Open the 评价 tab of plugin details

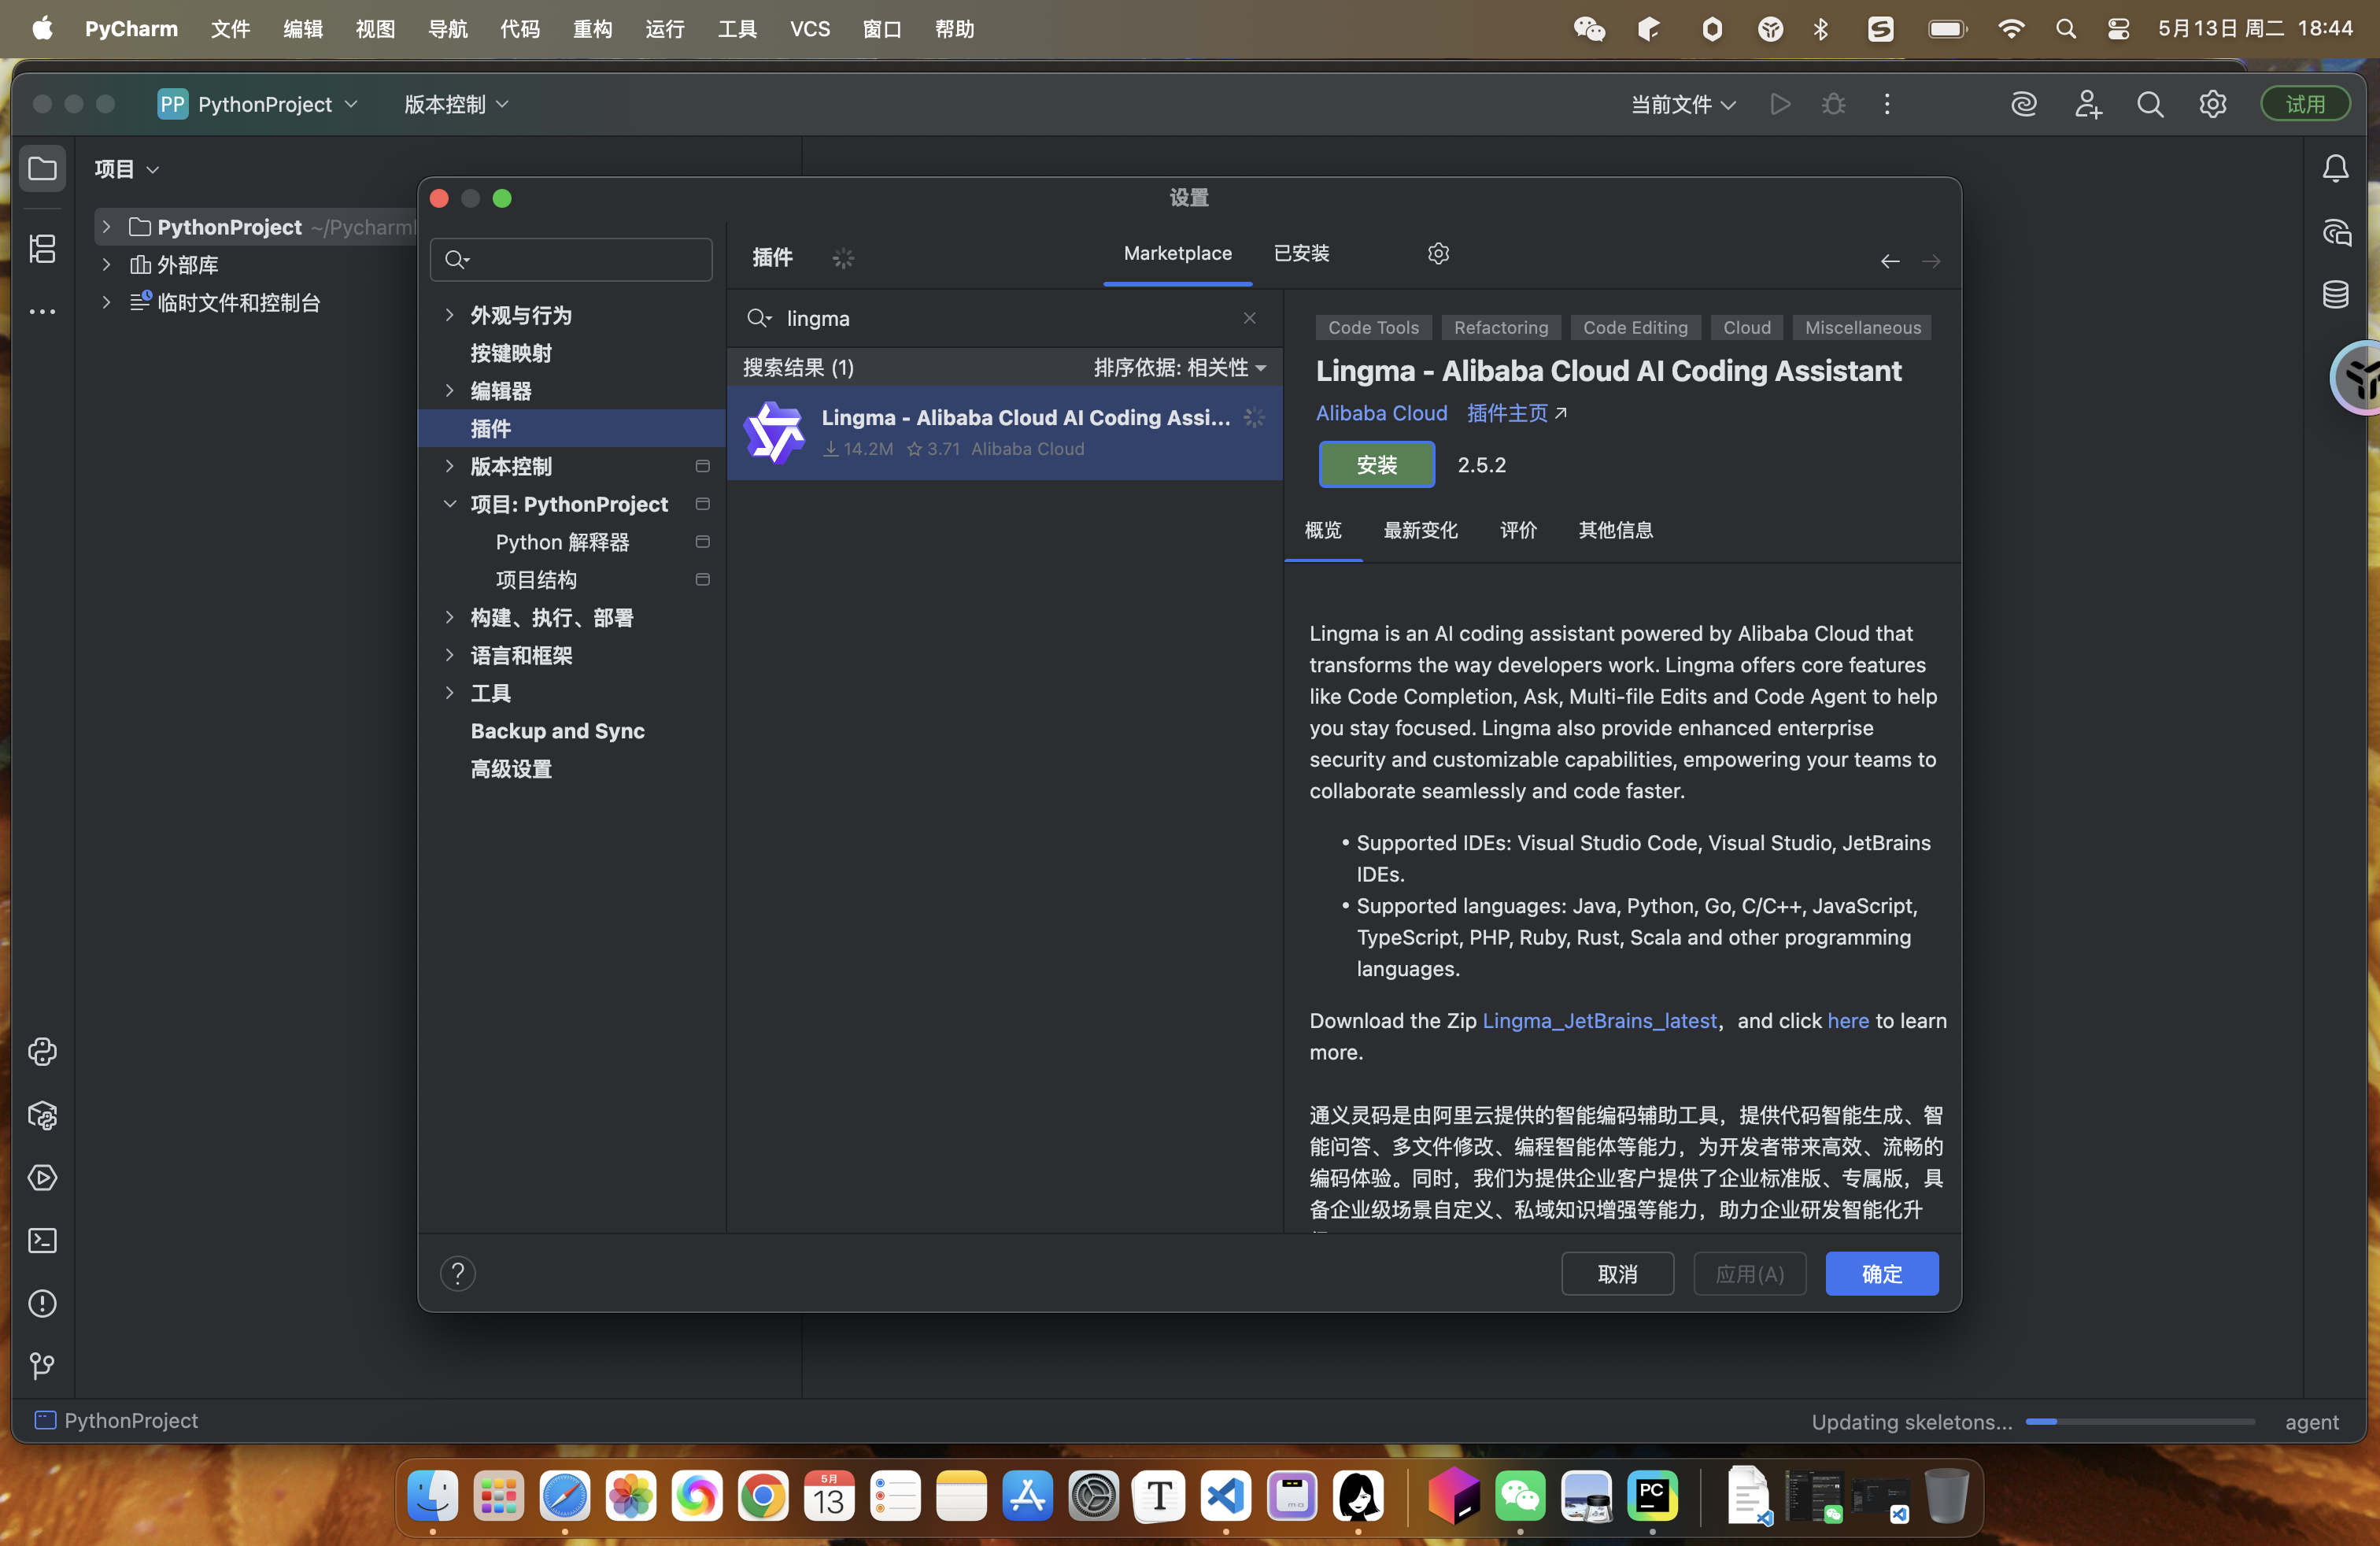click(x=1518, y=530)
